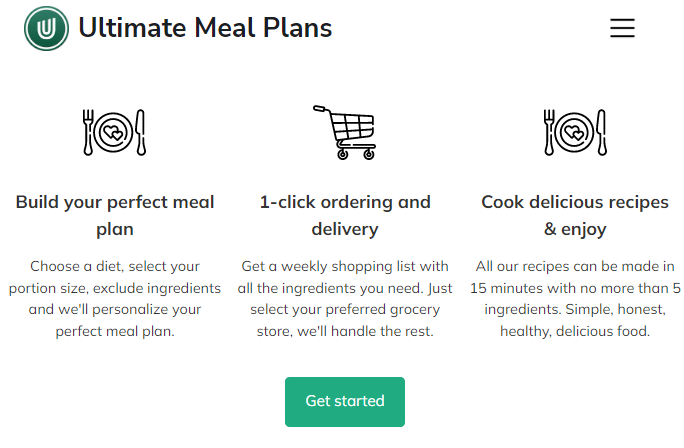684x448 pixels.
Task: Click the heart plate above Cook delicious recipes
Action: click(x=574, y=132)
